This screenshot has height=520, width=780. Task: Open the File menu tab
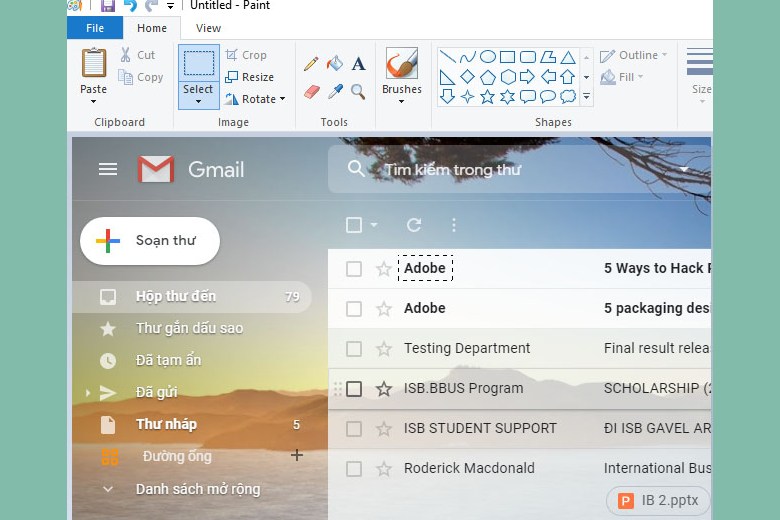[95, 28]
